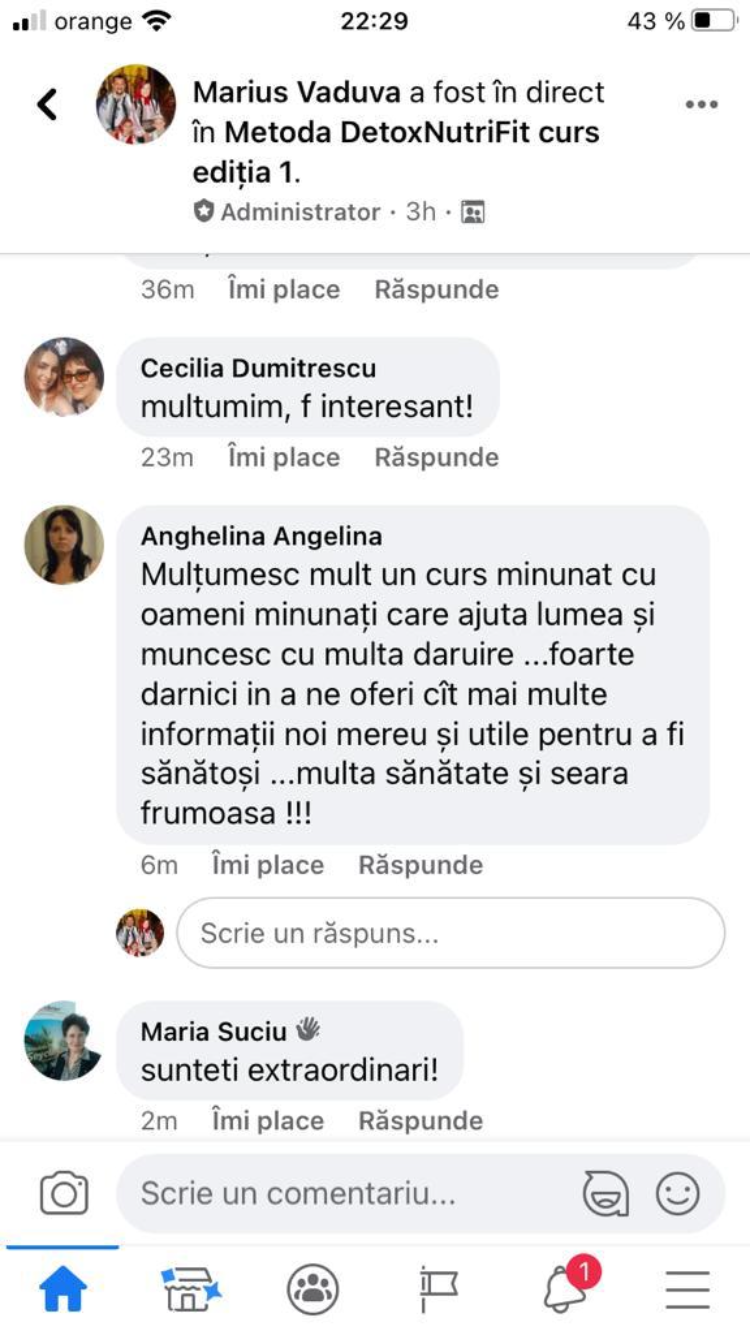The width and height of the screenshot is (750, 1334).
Task: Tap the back arrow at top left
Action: (x=47, y=104)
